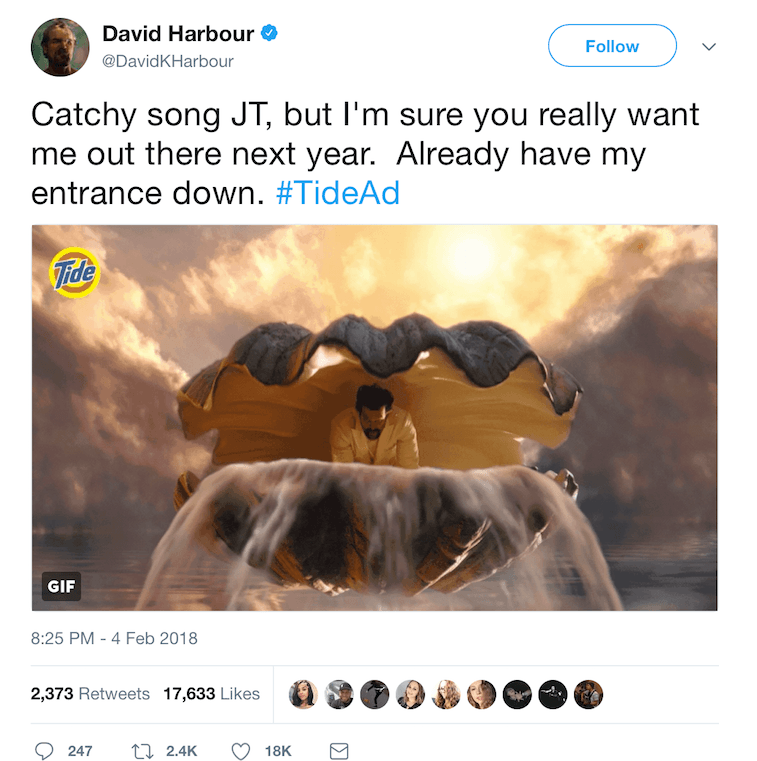Like the tweet with heart icon

pos(241,751)
